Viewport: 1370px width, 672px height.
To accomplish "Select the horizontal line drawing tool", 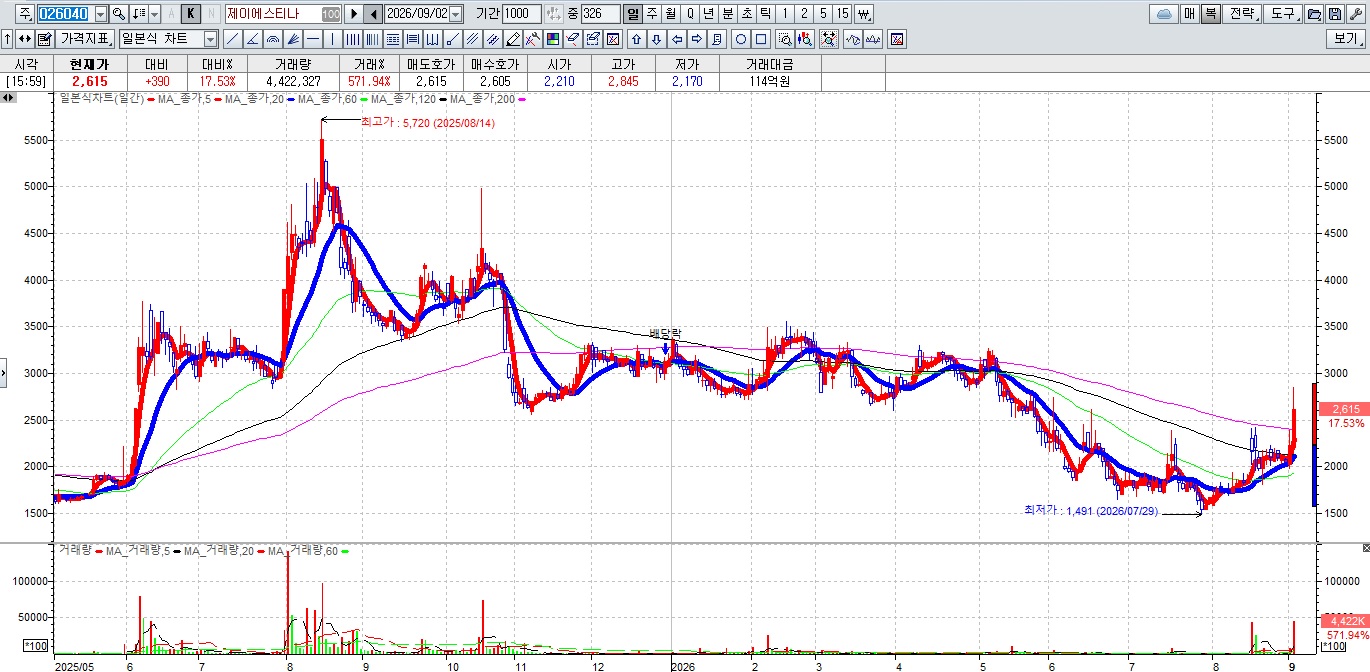I will (313, 39).
